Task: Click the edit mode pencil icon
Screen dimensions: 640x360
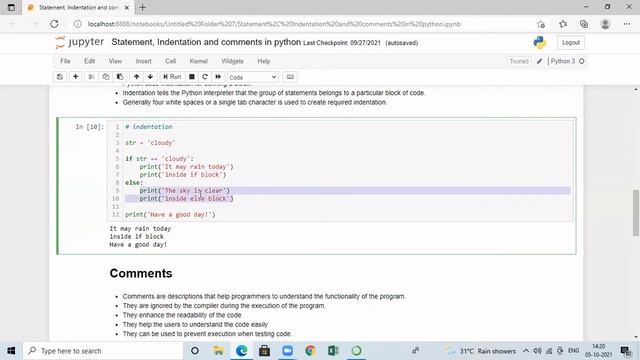Action: [539, 61]
